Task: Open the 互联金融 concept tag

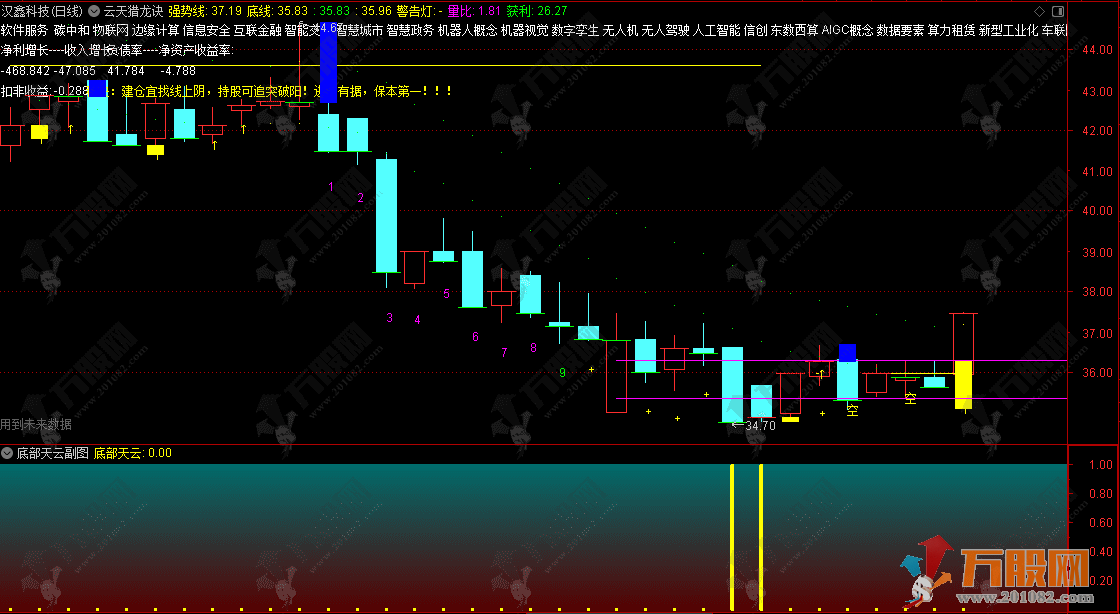Action: click(x=257, y=30)
